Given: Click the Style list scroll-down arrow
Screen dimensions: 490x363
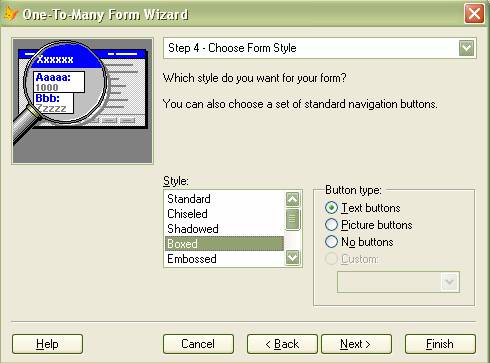Looking at the screenshot, I should tap(292, 258).
